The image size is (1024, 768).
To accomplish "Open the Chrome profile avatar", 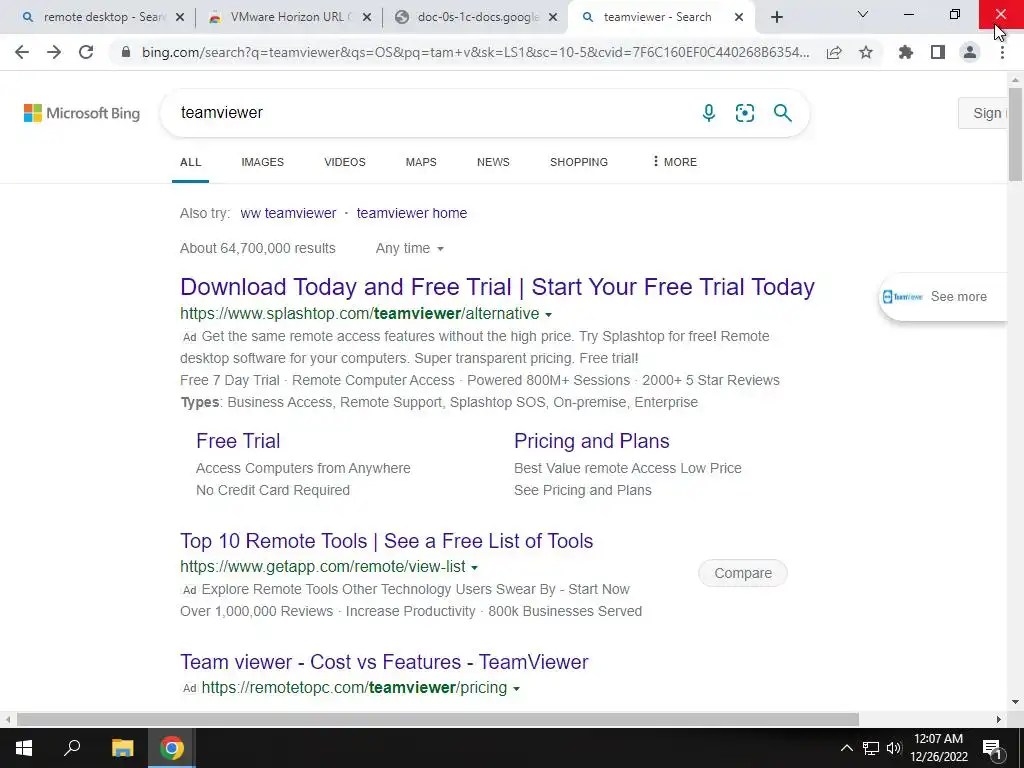I will coord(970,52).
